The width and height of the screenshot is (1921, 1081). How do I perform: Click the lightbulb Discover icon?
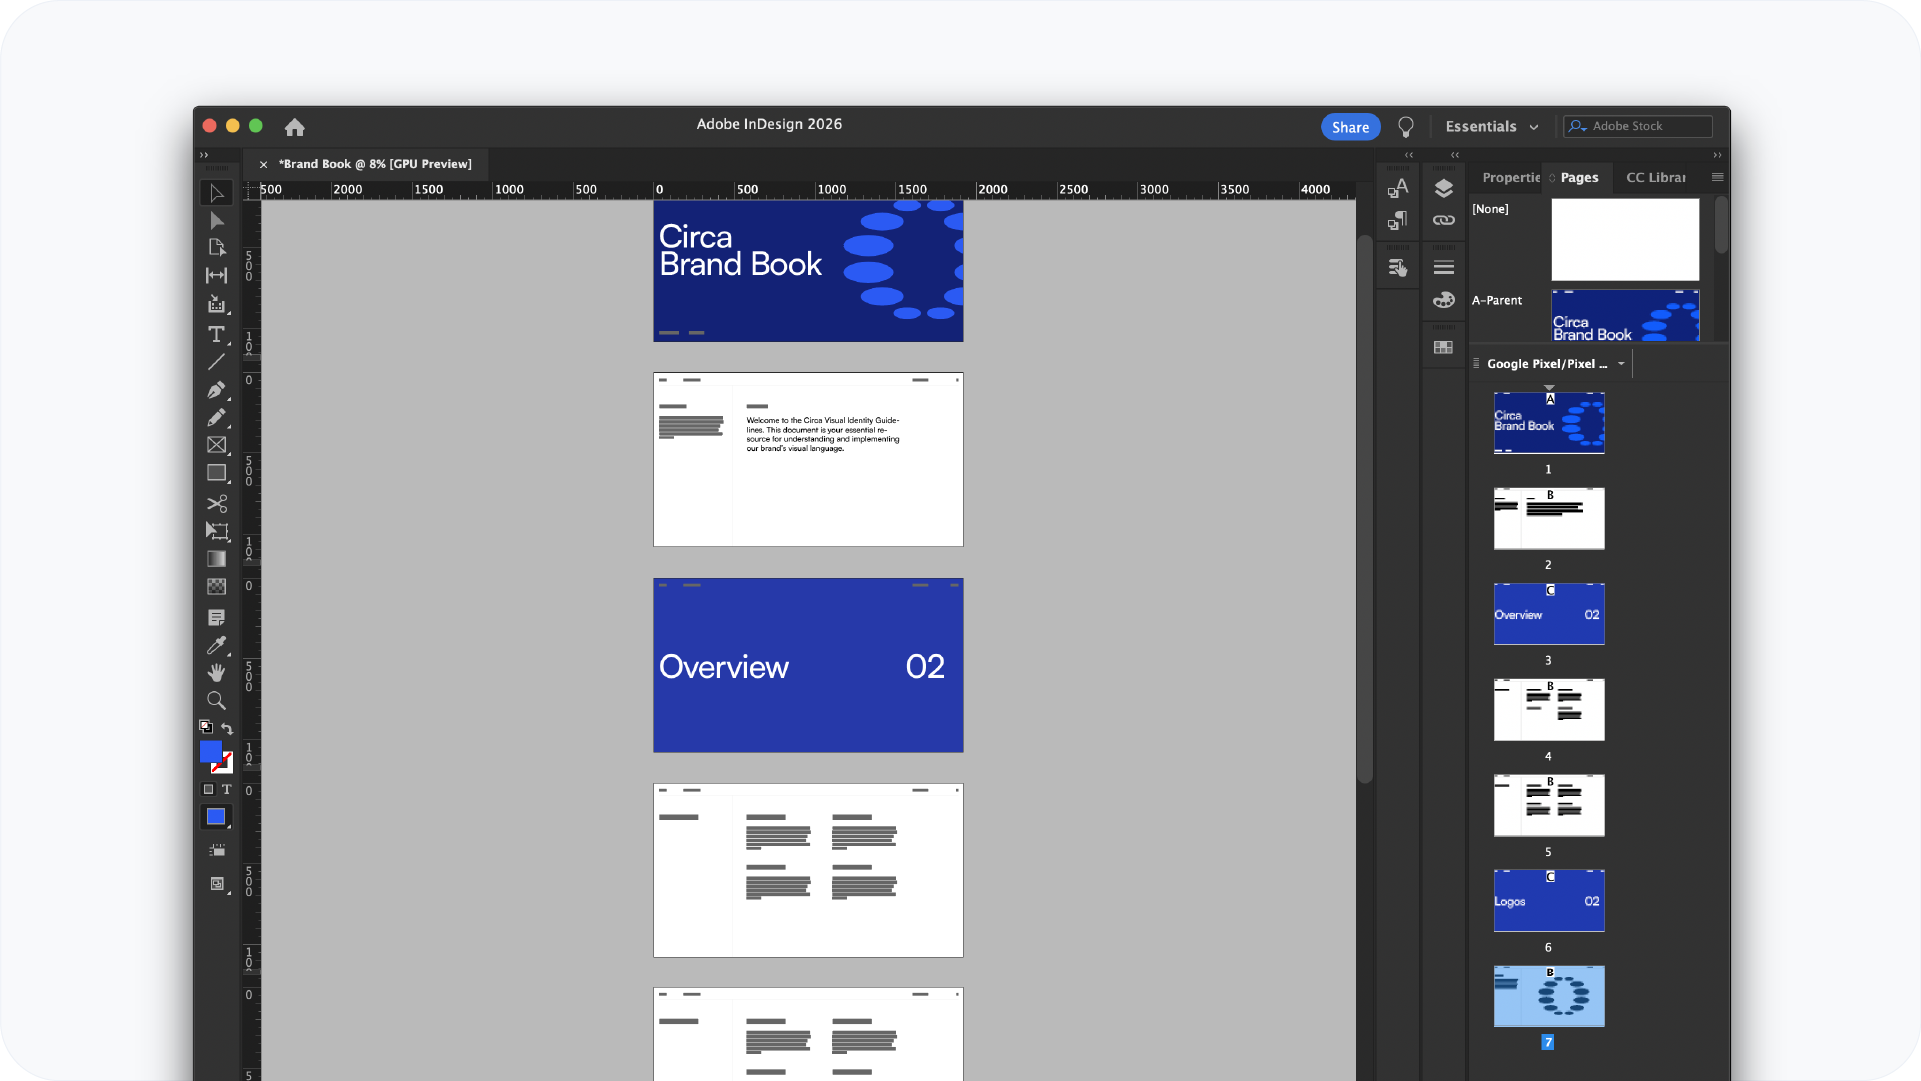point(1405,127)
